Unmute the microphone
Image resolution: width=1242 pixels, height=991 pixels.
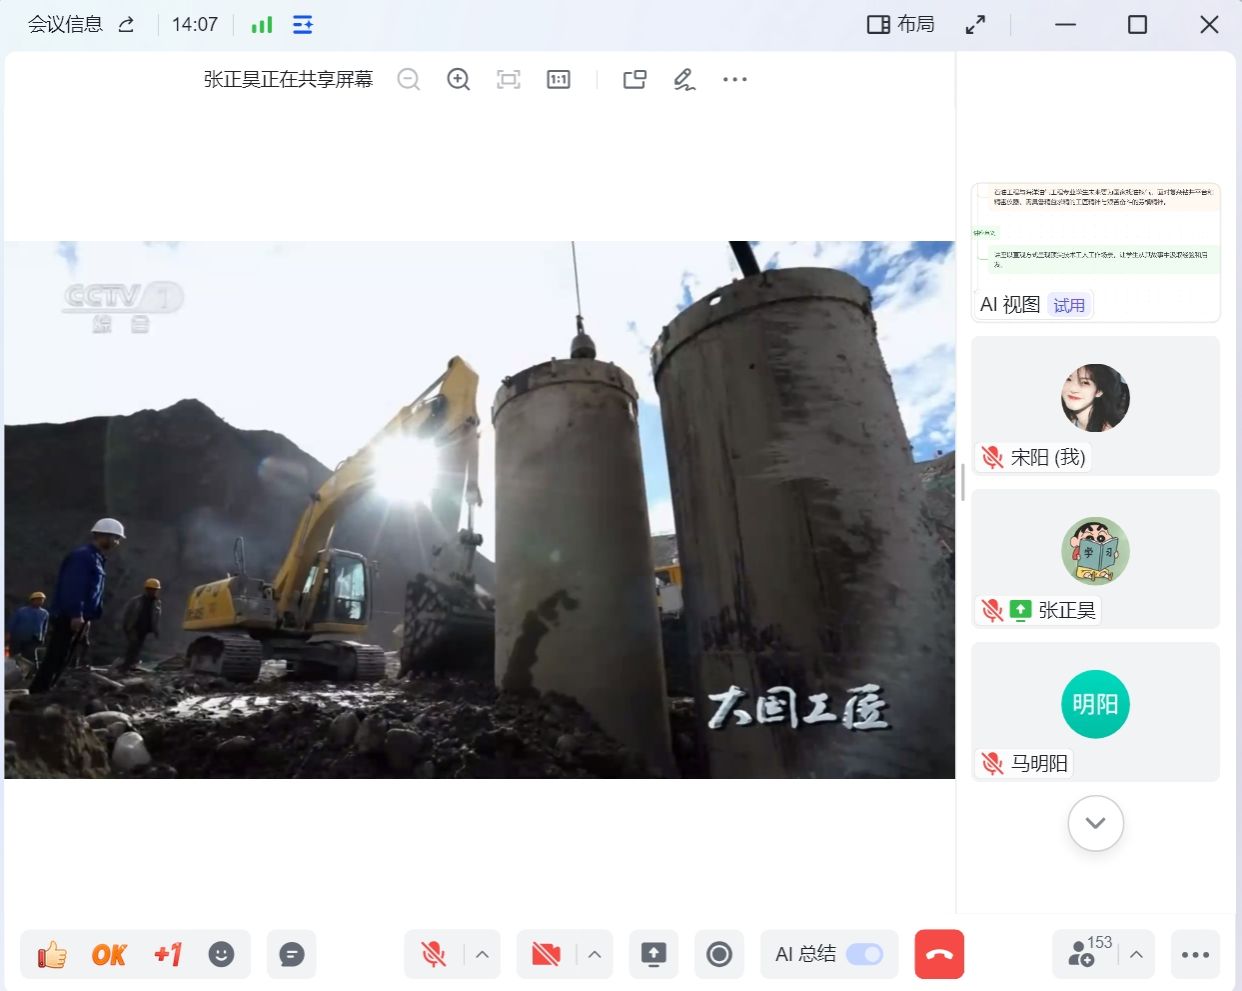pyautogui.click(x=434, y=955)
